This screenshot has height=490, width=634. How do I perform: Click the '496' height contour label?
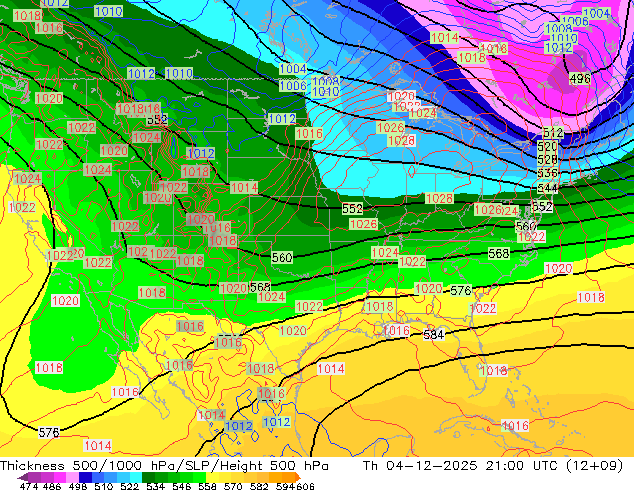580,78
